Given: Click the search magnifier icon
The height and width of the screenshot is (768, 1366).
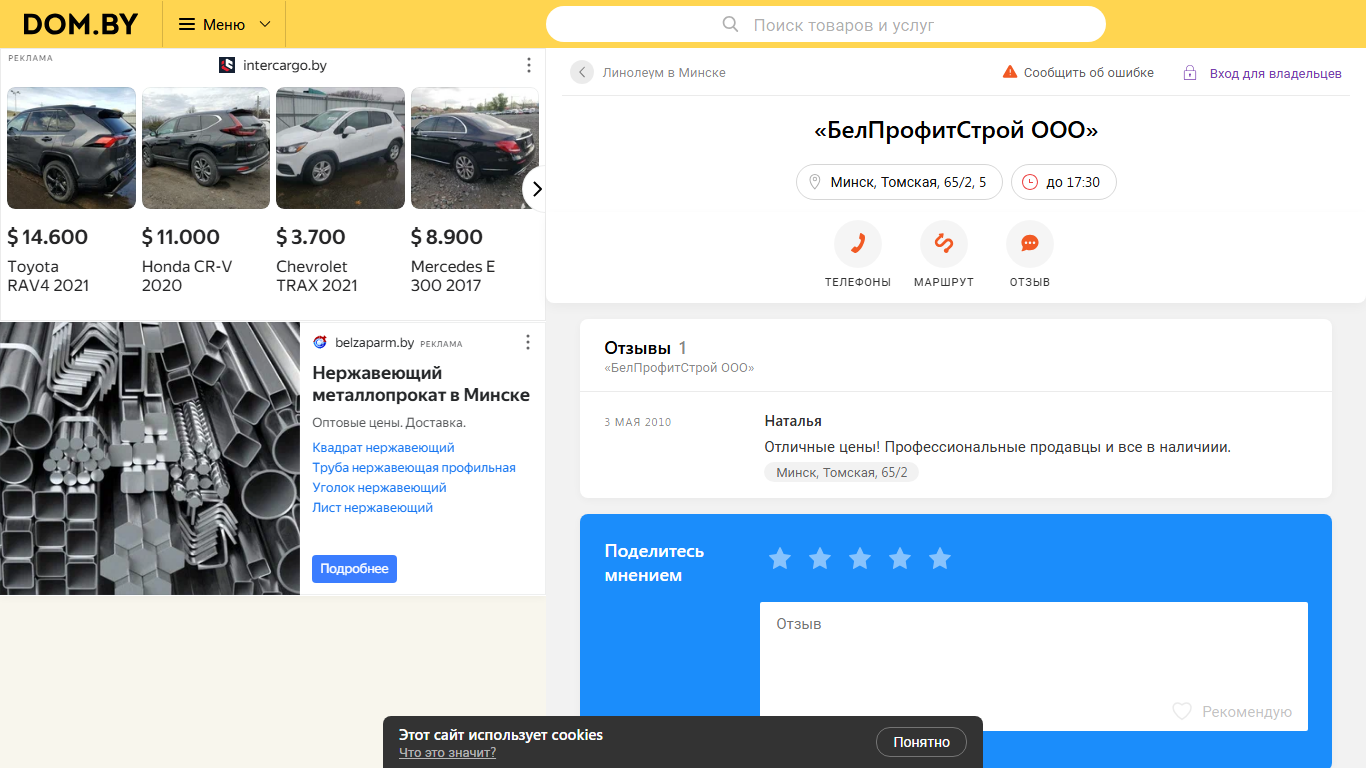Looking at the screenshot, I should pos(731,24).
